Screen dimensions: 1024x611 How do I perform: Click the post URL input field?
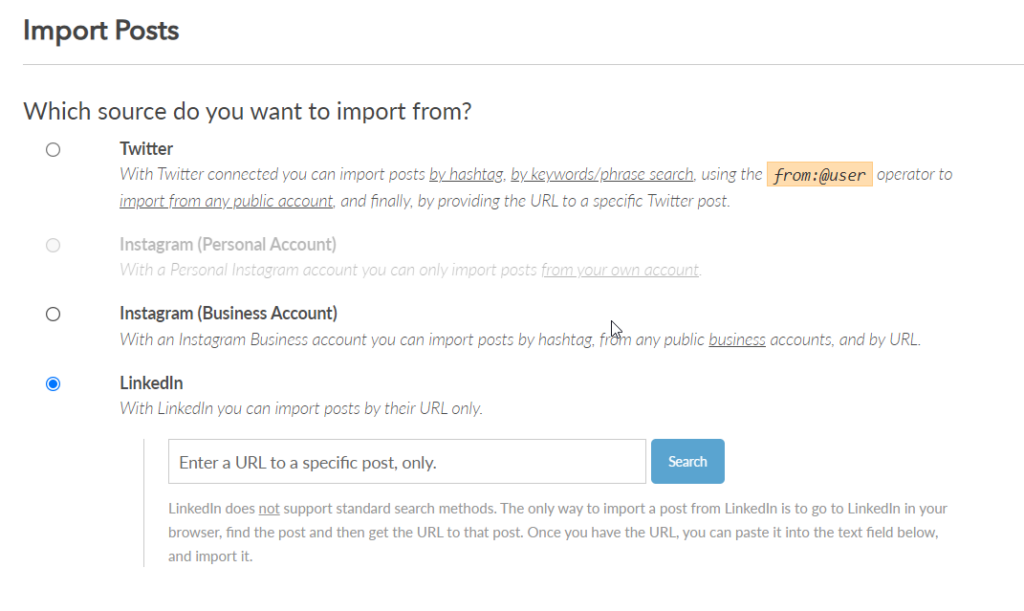point(405,461)
